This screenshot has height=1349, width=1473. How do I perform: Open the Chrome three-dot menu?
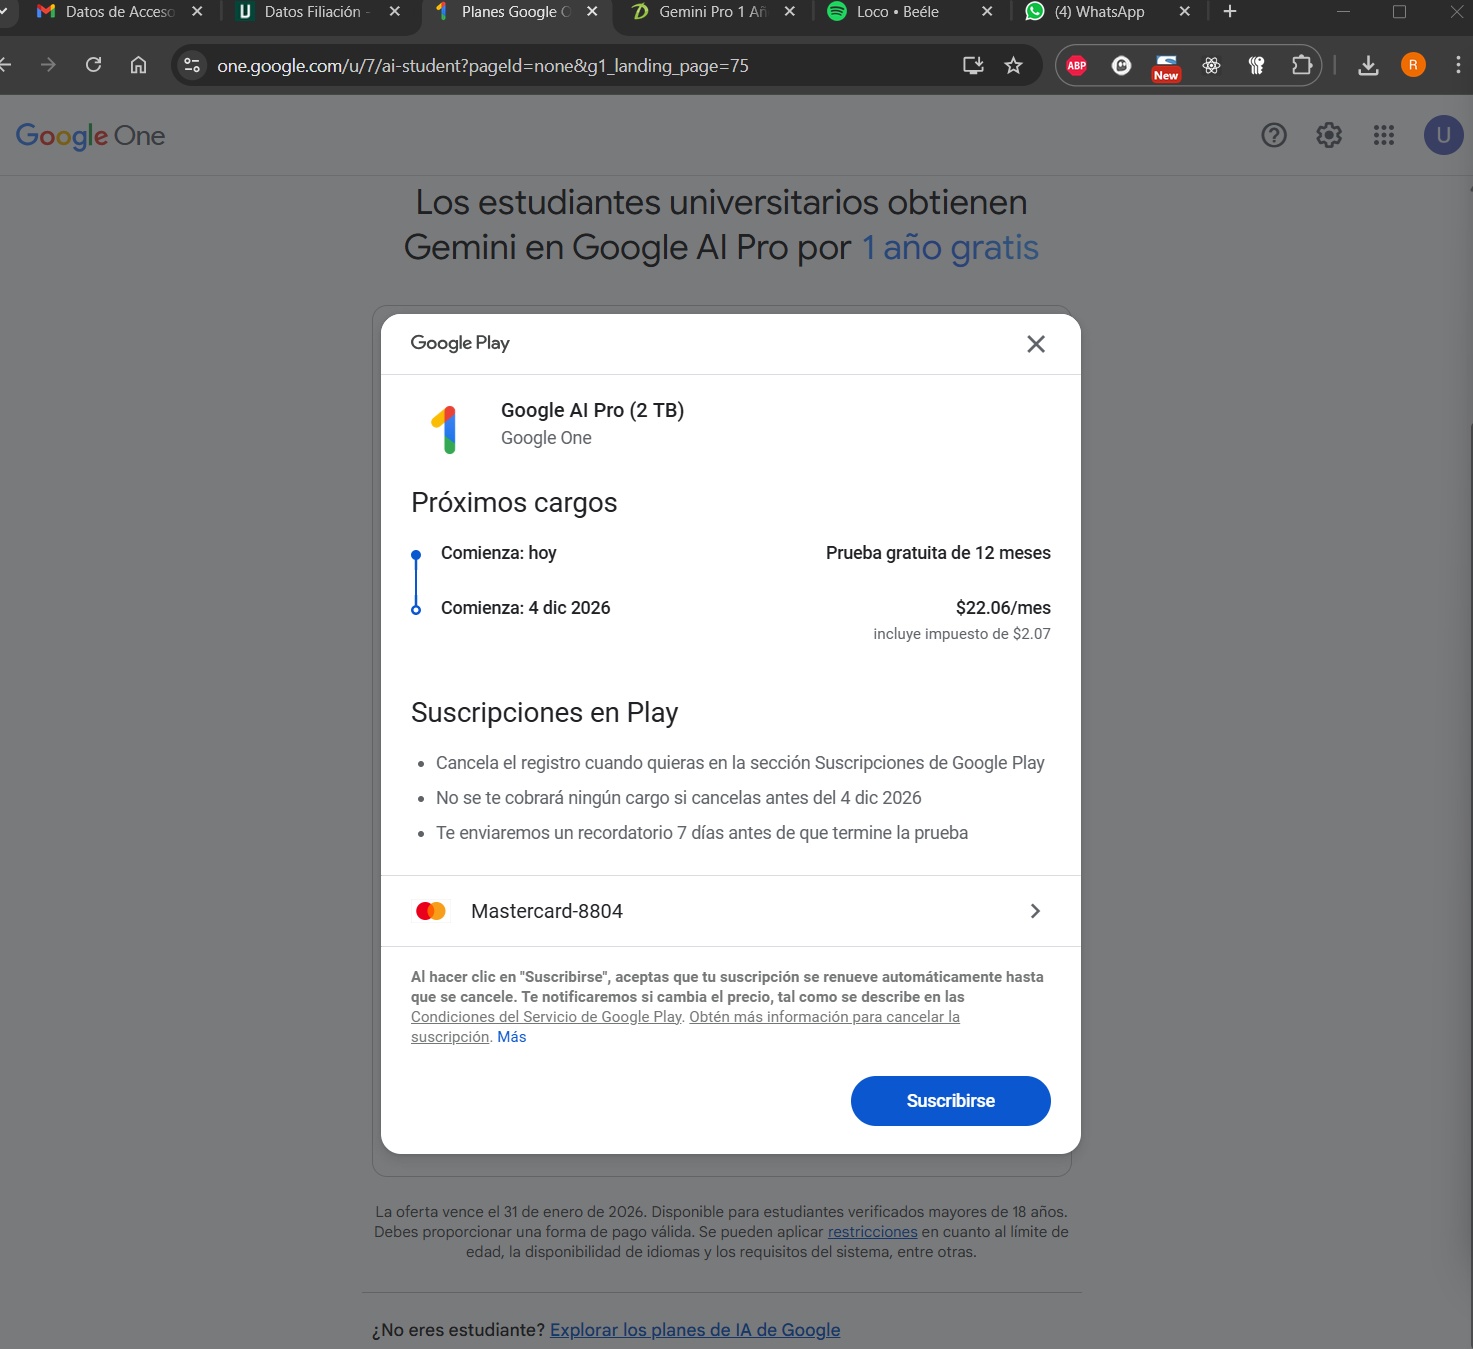click(x=1458, y=66)
